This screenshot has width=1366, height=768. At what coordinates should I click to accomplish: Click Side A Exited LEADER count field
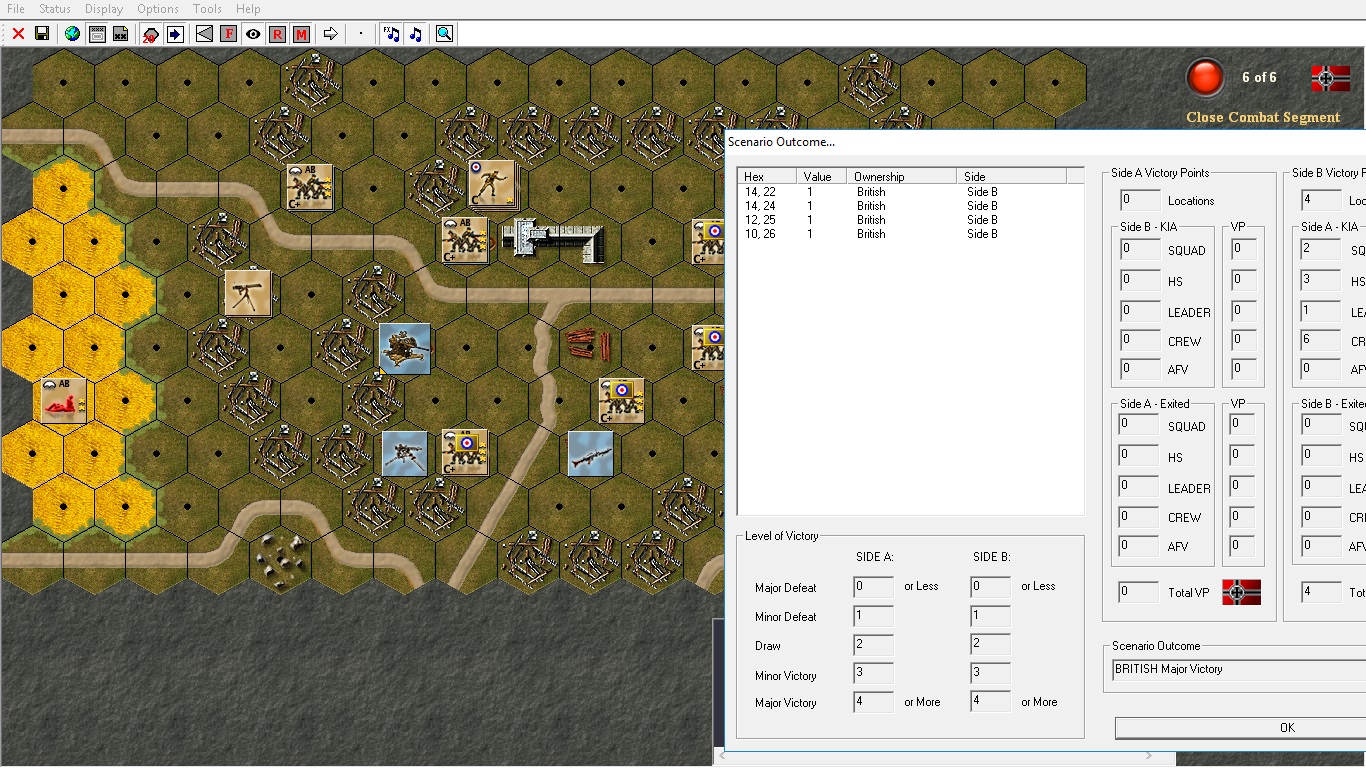coord(1139,487)
